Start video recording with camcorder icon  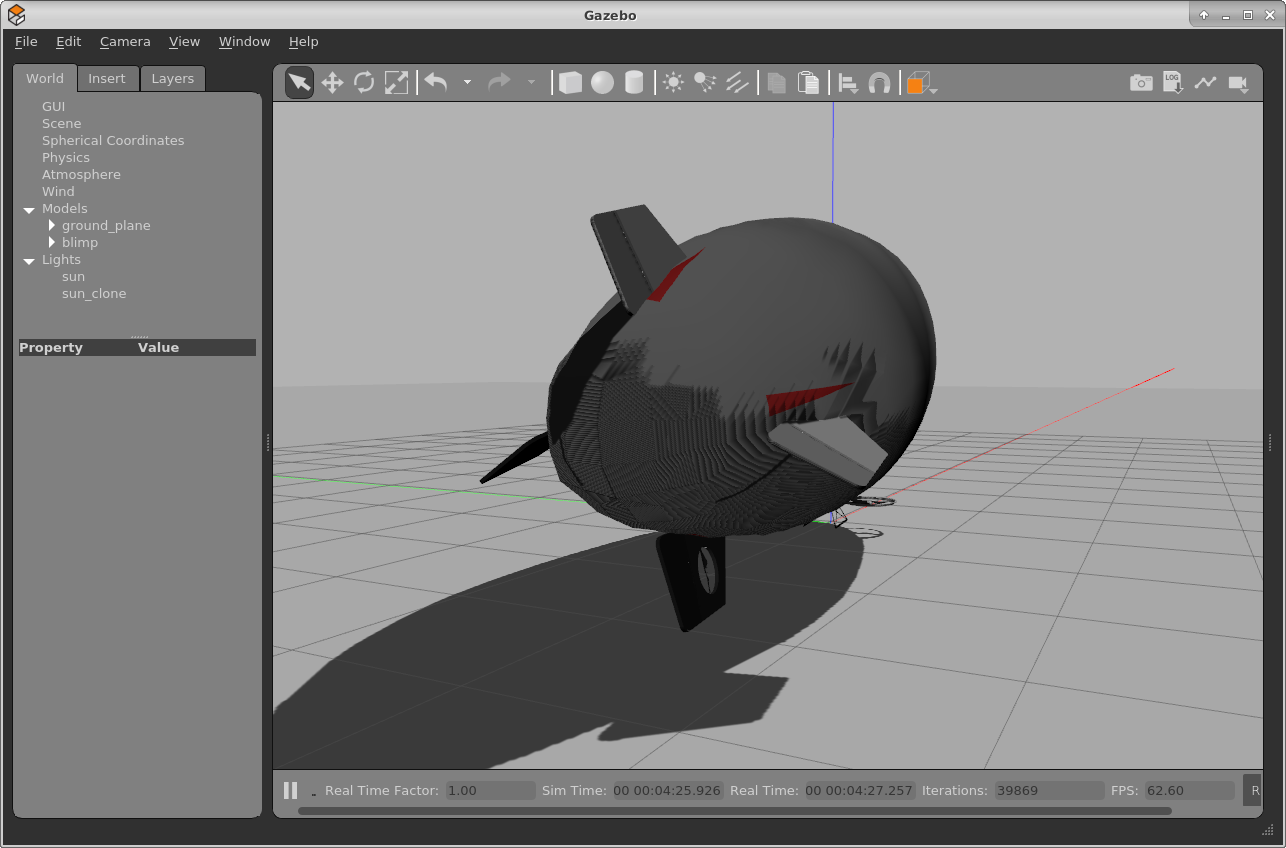(1239, 84)
